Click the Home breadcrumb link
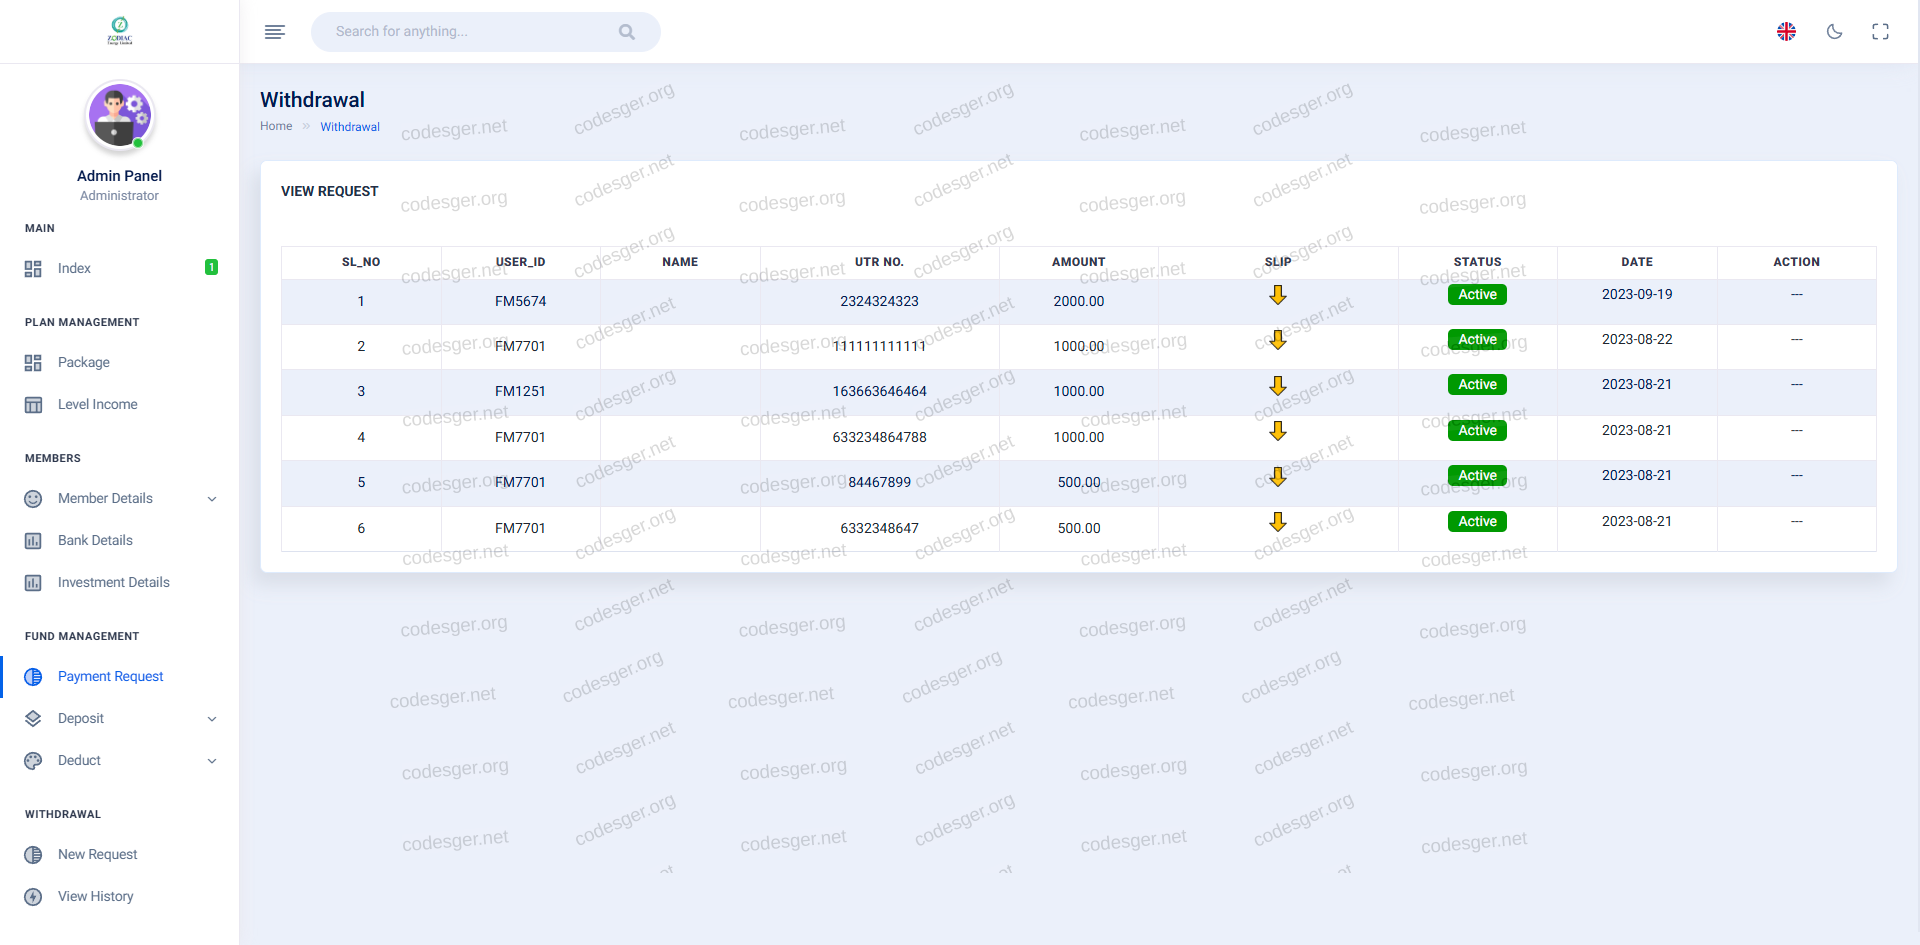1920x945 pixels. coord(276,127)
